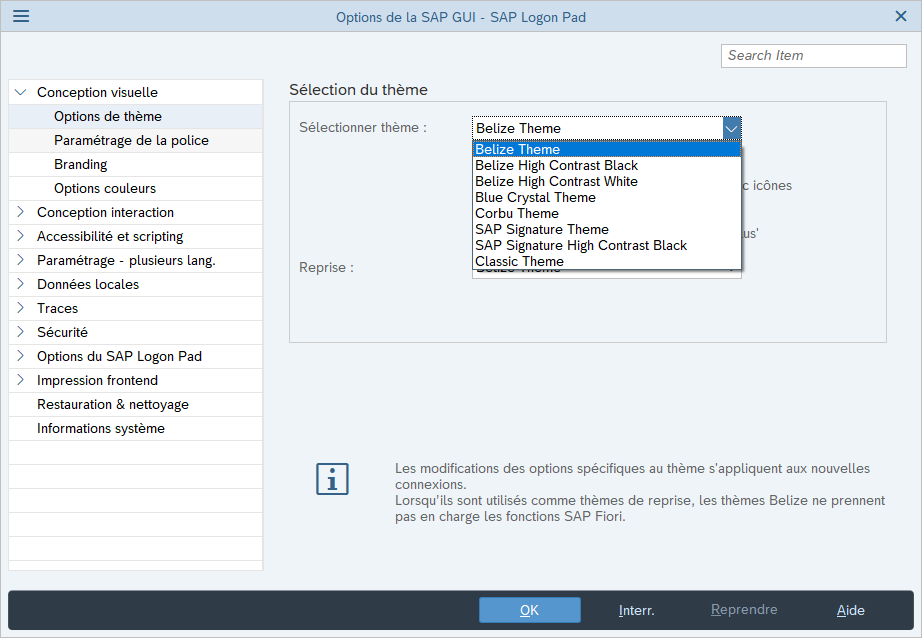Expand the Options du SAP Logon Pad node
The width and height of the screenshot is (922, 638).
(21, 356)
